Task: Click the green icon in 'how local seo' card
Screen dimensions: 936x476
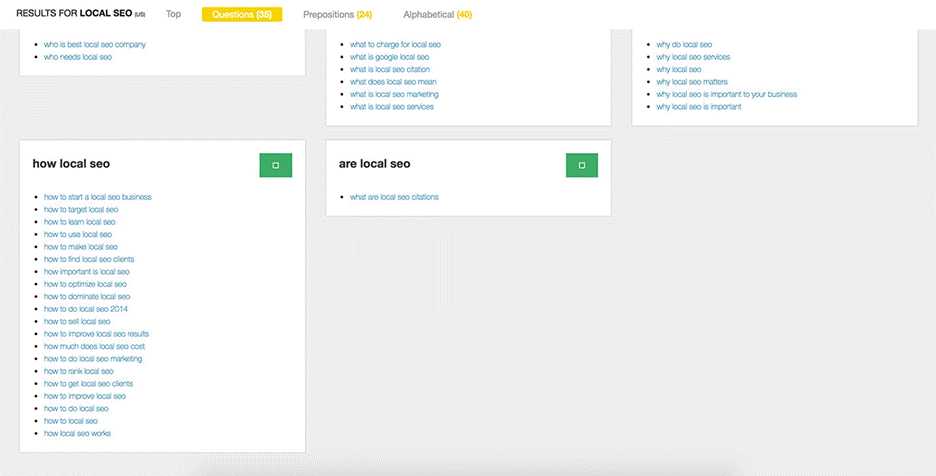Action: (x=275, y=166)
